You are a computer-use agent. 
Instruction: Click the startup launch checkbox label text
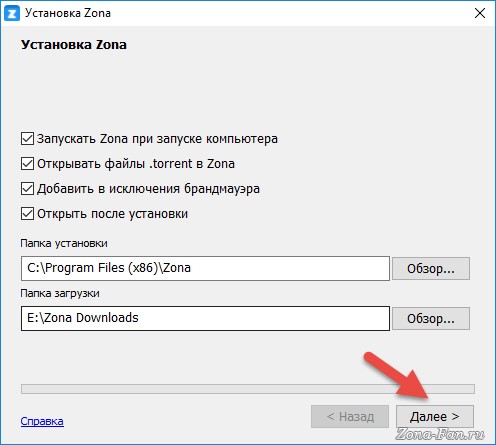point(157,139)
